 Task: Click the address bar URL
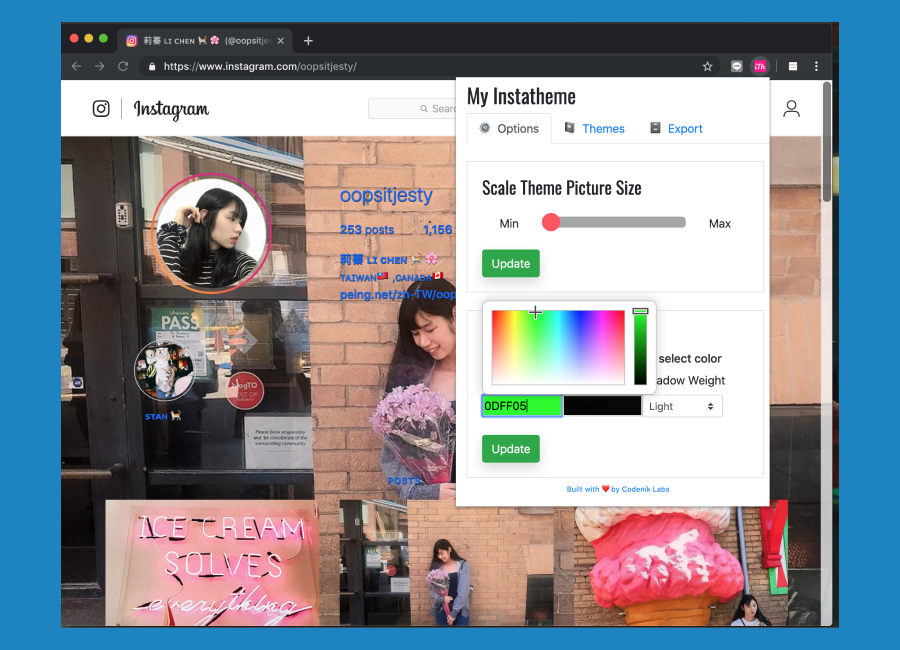click(260, 67)
